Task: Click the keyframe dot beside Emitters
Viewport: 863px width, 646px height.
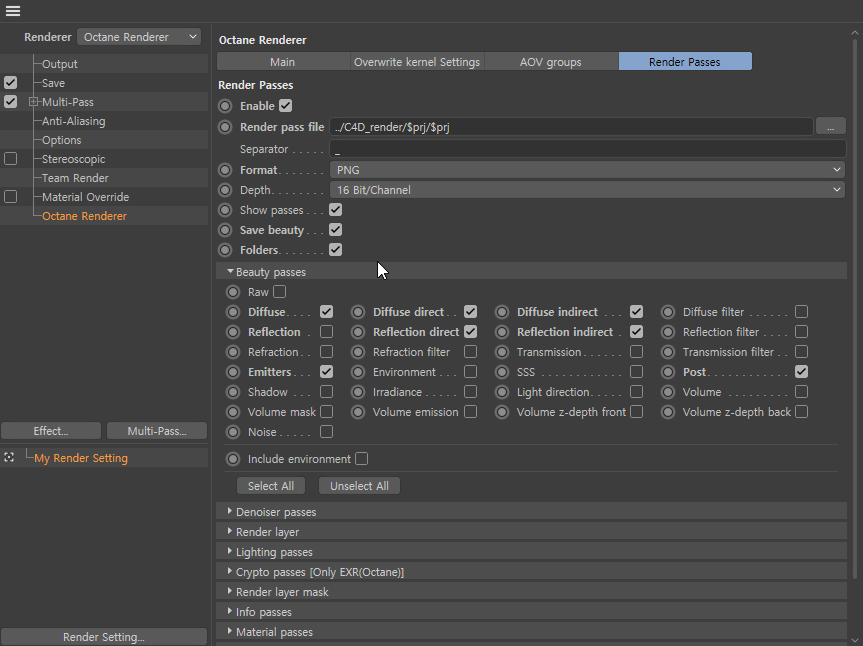Action: coord(233,372)
